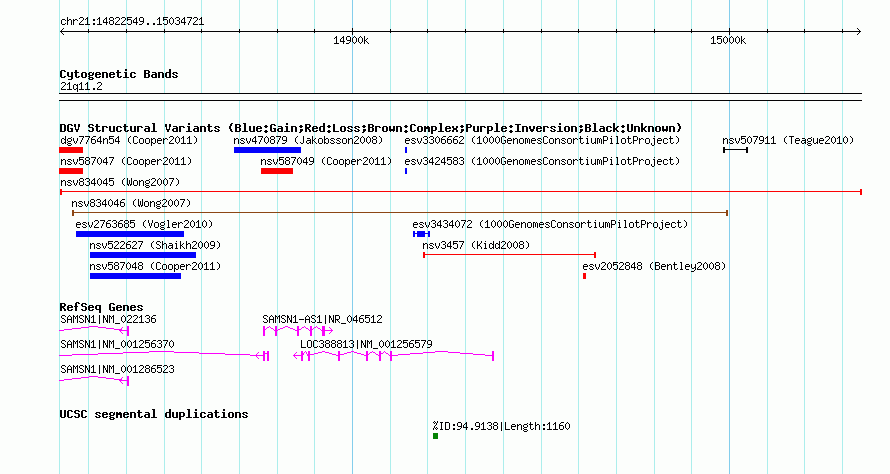The width and height of the screenshot is (890, 474).
Task: Select the nsv834046 (Wong2007) label
Action: click(131, 203)
